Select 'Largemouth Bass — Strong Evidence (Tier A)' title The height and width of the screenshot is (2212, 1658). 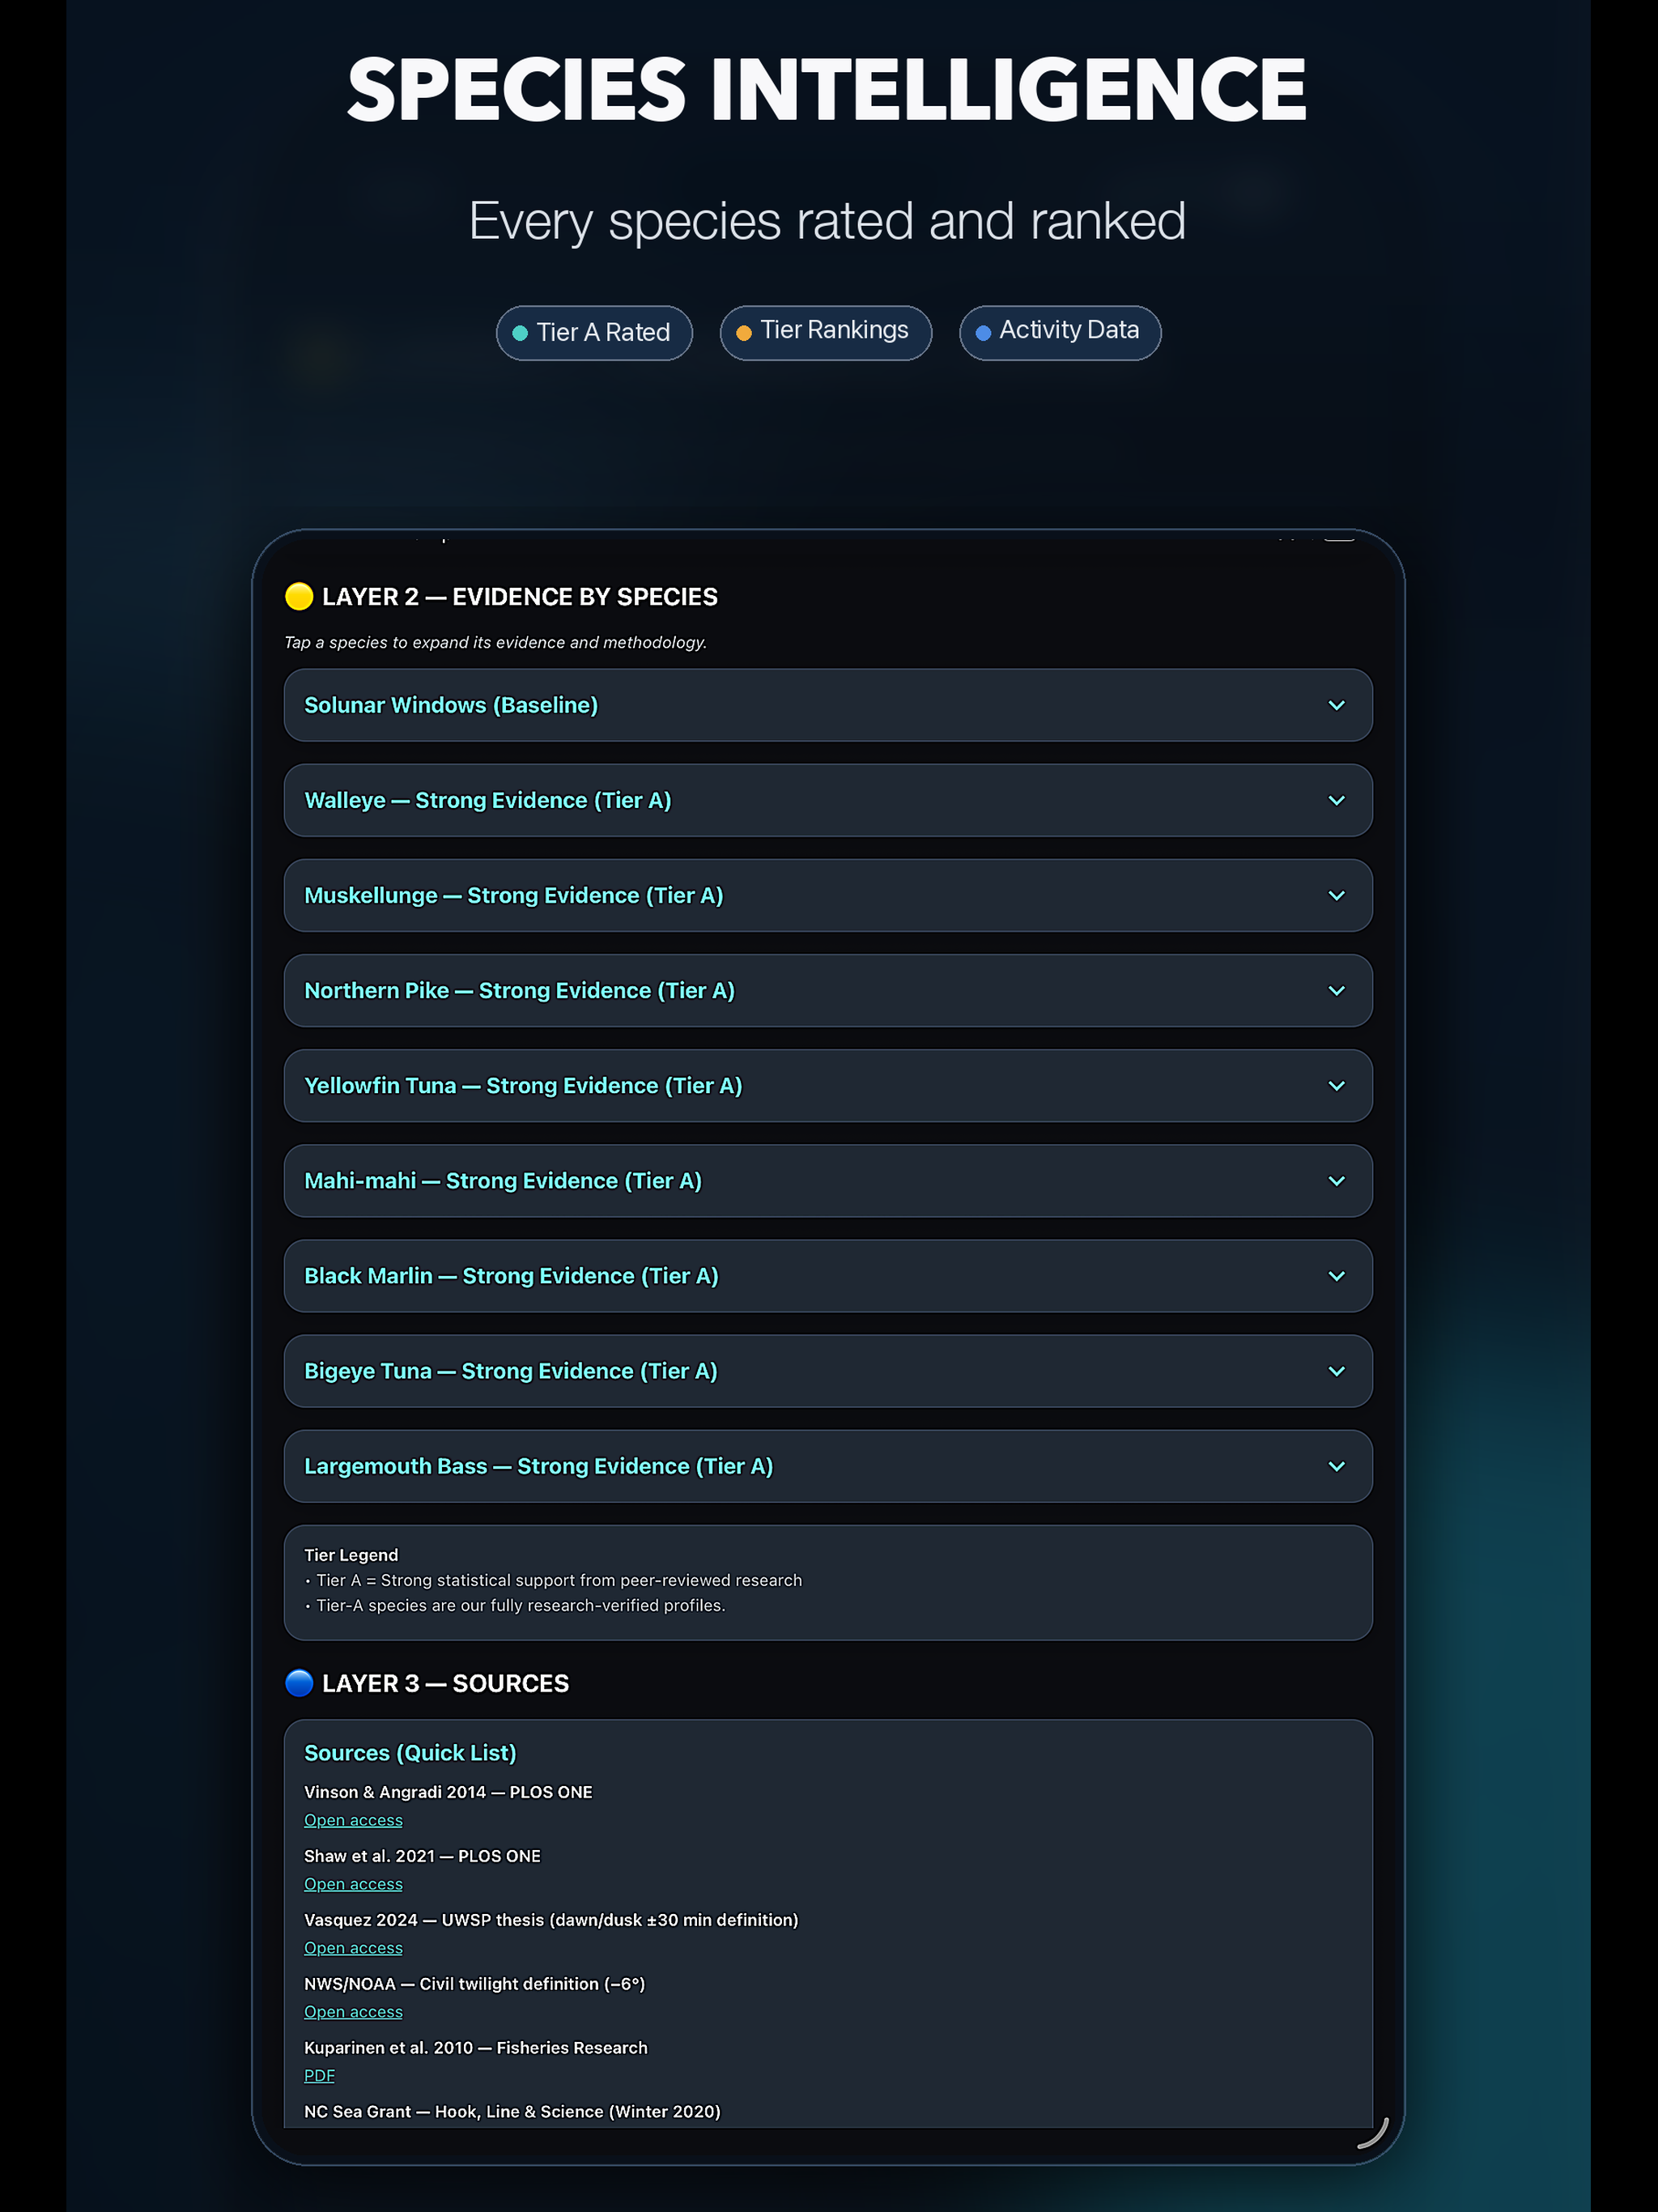point(539,1466)
